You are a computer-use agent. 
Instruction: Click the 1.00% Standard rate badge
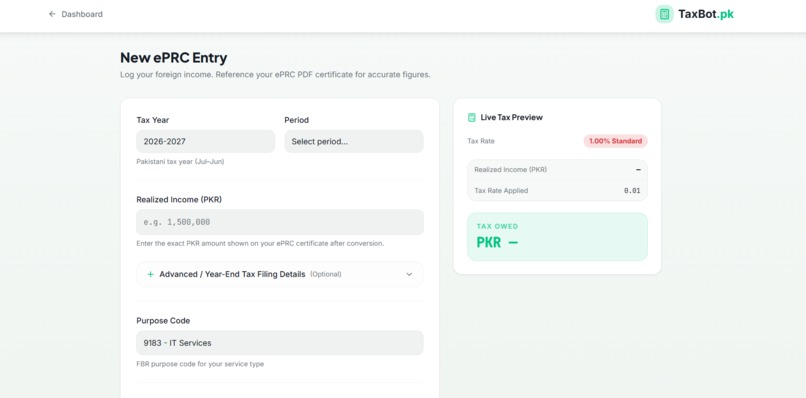615,141
